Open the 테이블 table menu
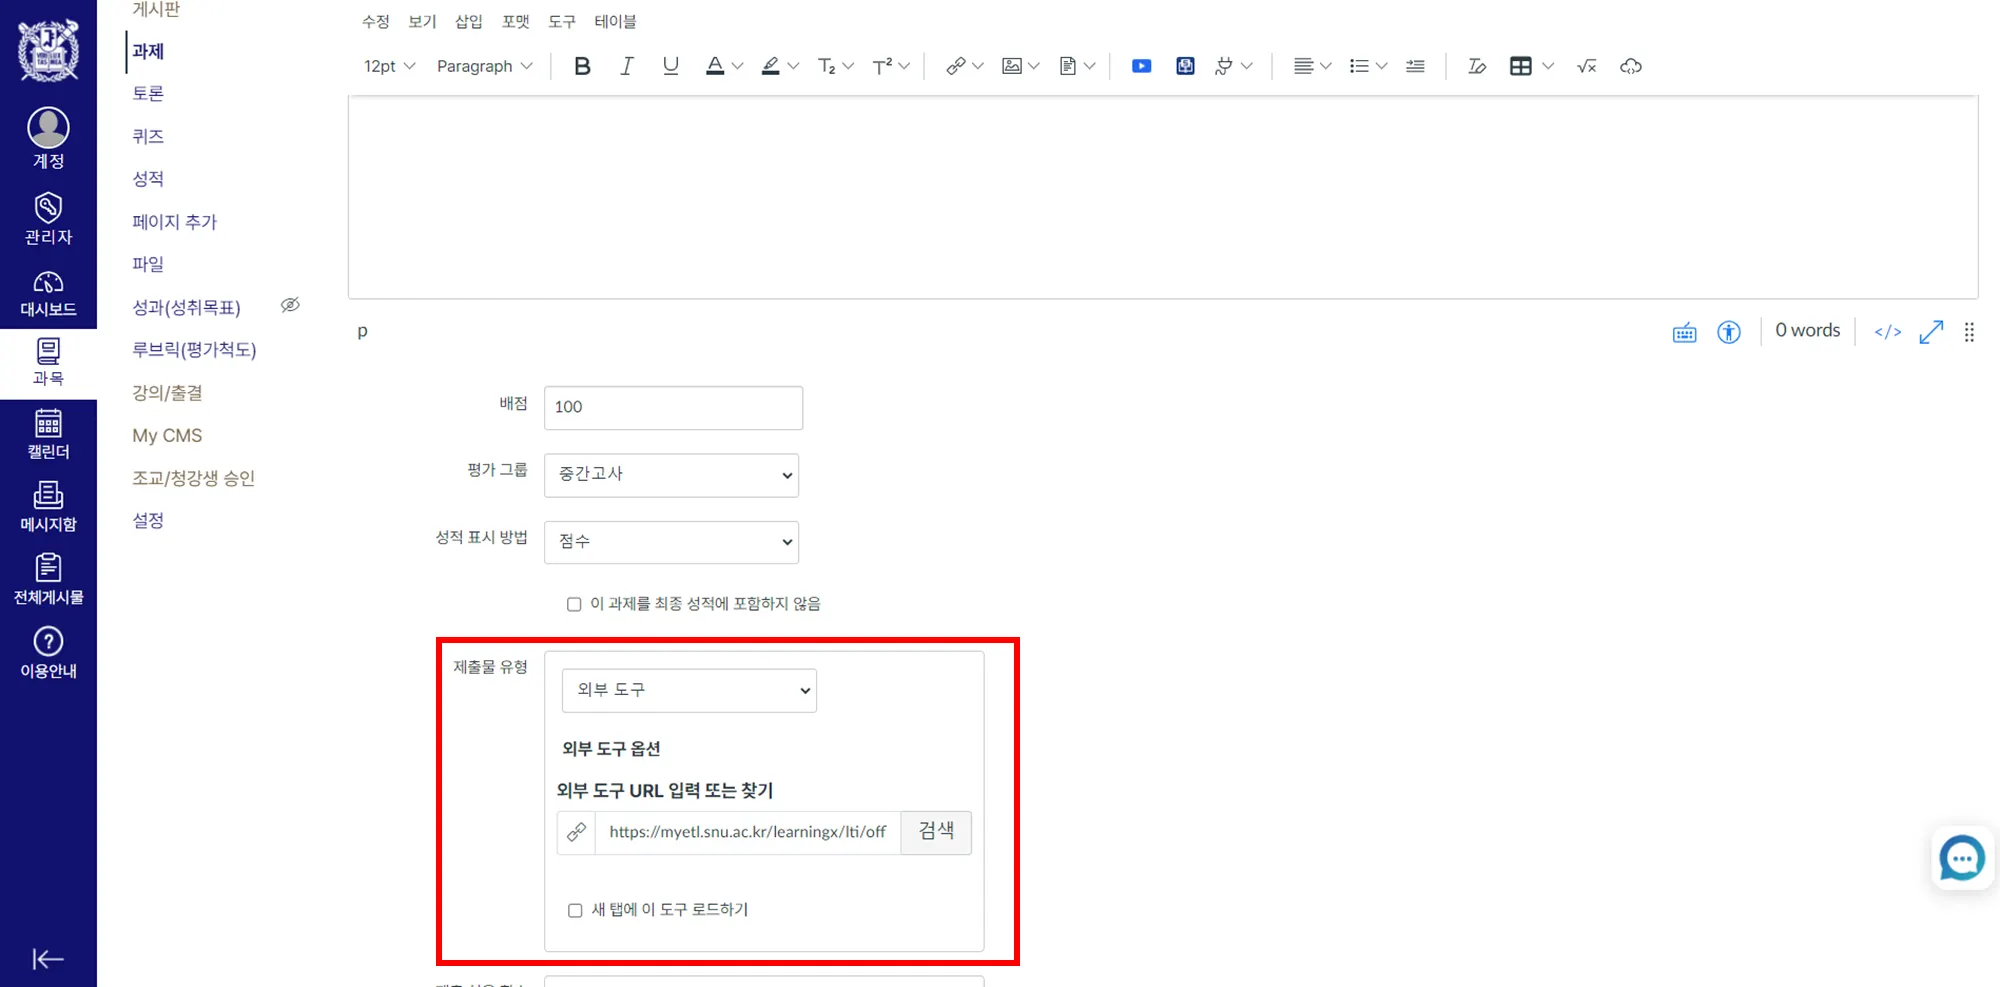 [x=616, y=21]
